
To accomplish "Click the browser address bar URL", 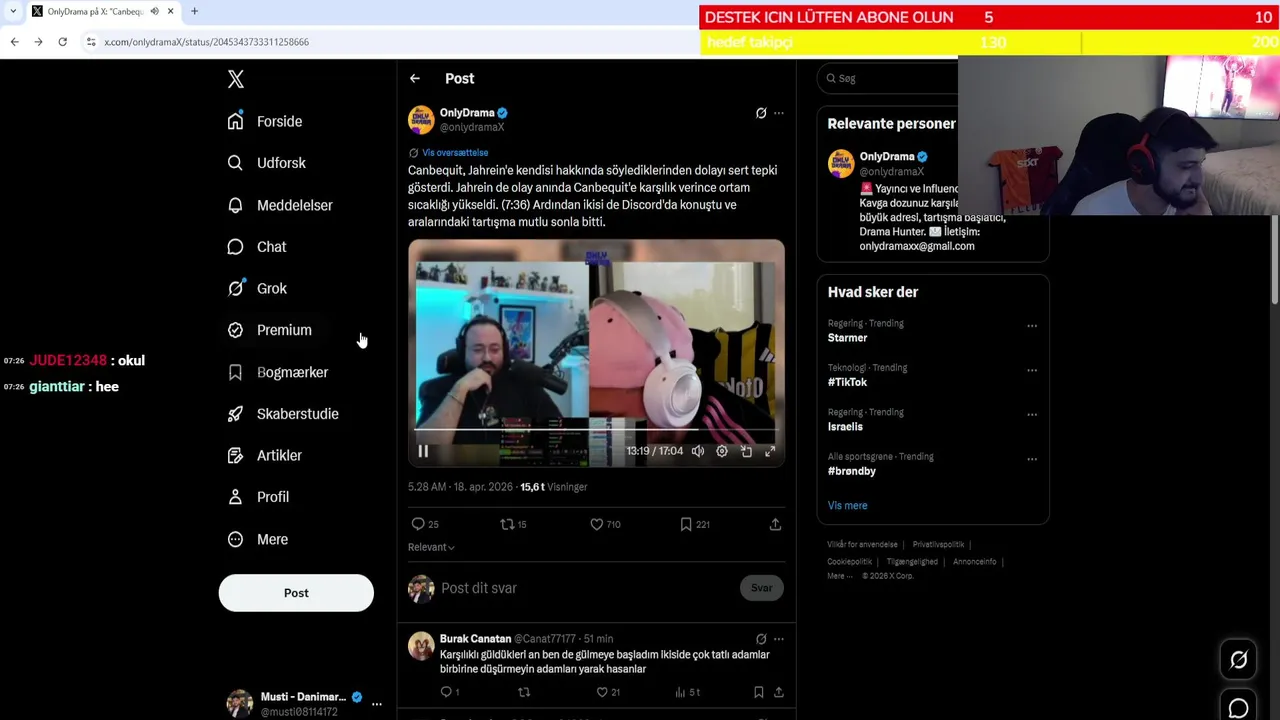I will point(206,42).
